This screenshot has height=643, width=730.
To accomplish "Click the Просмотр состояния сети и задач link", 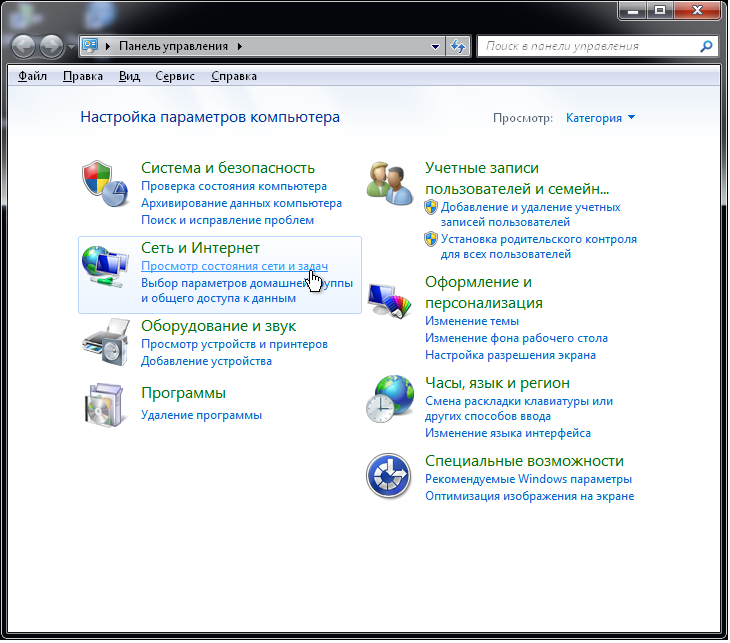I will point(234,266).
